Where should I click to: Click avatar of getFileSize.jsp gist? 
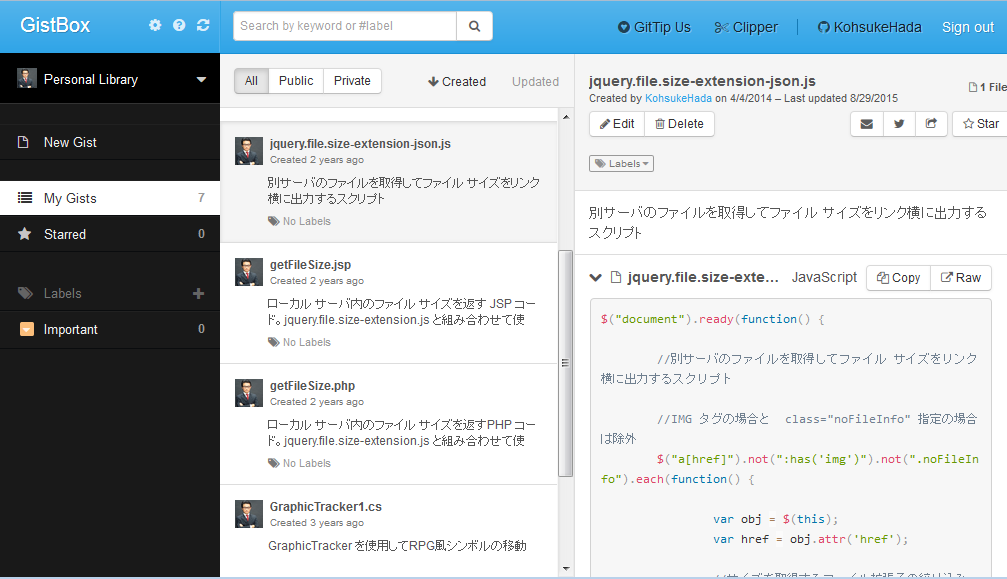point(249,272)
